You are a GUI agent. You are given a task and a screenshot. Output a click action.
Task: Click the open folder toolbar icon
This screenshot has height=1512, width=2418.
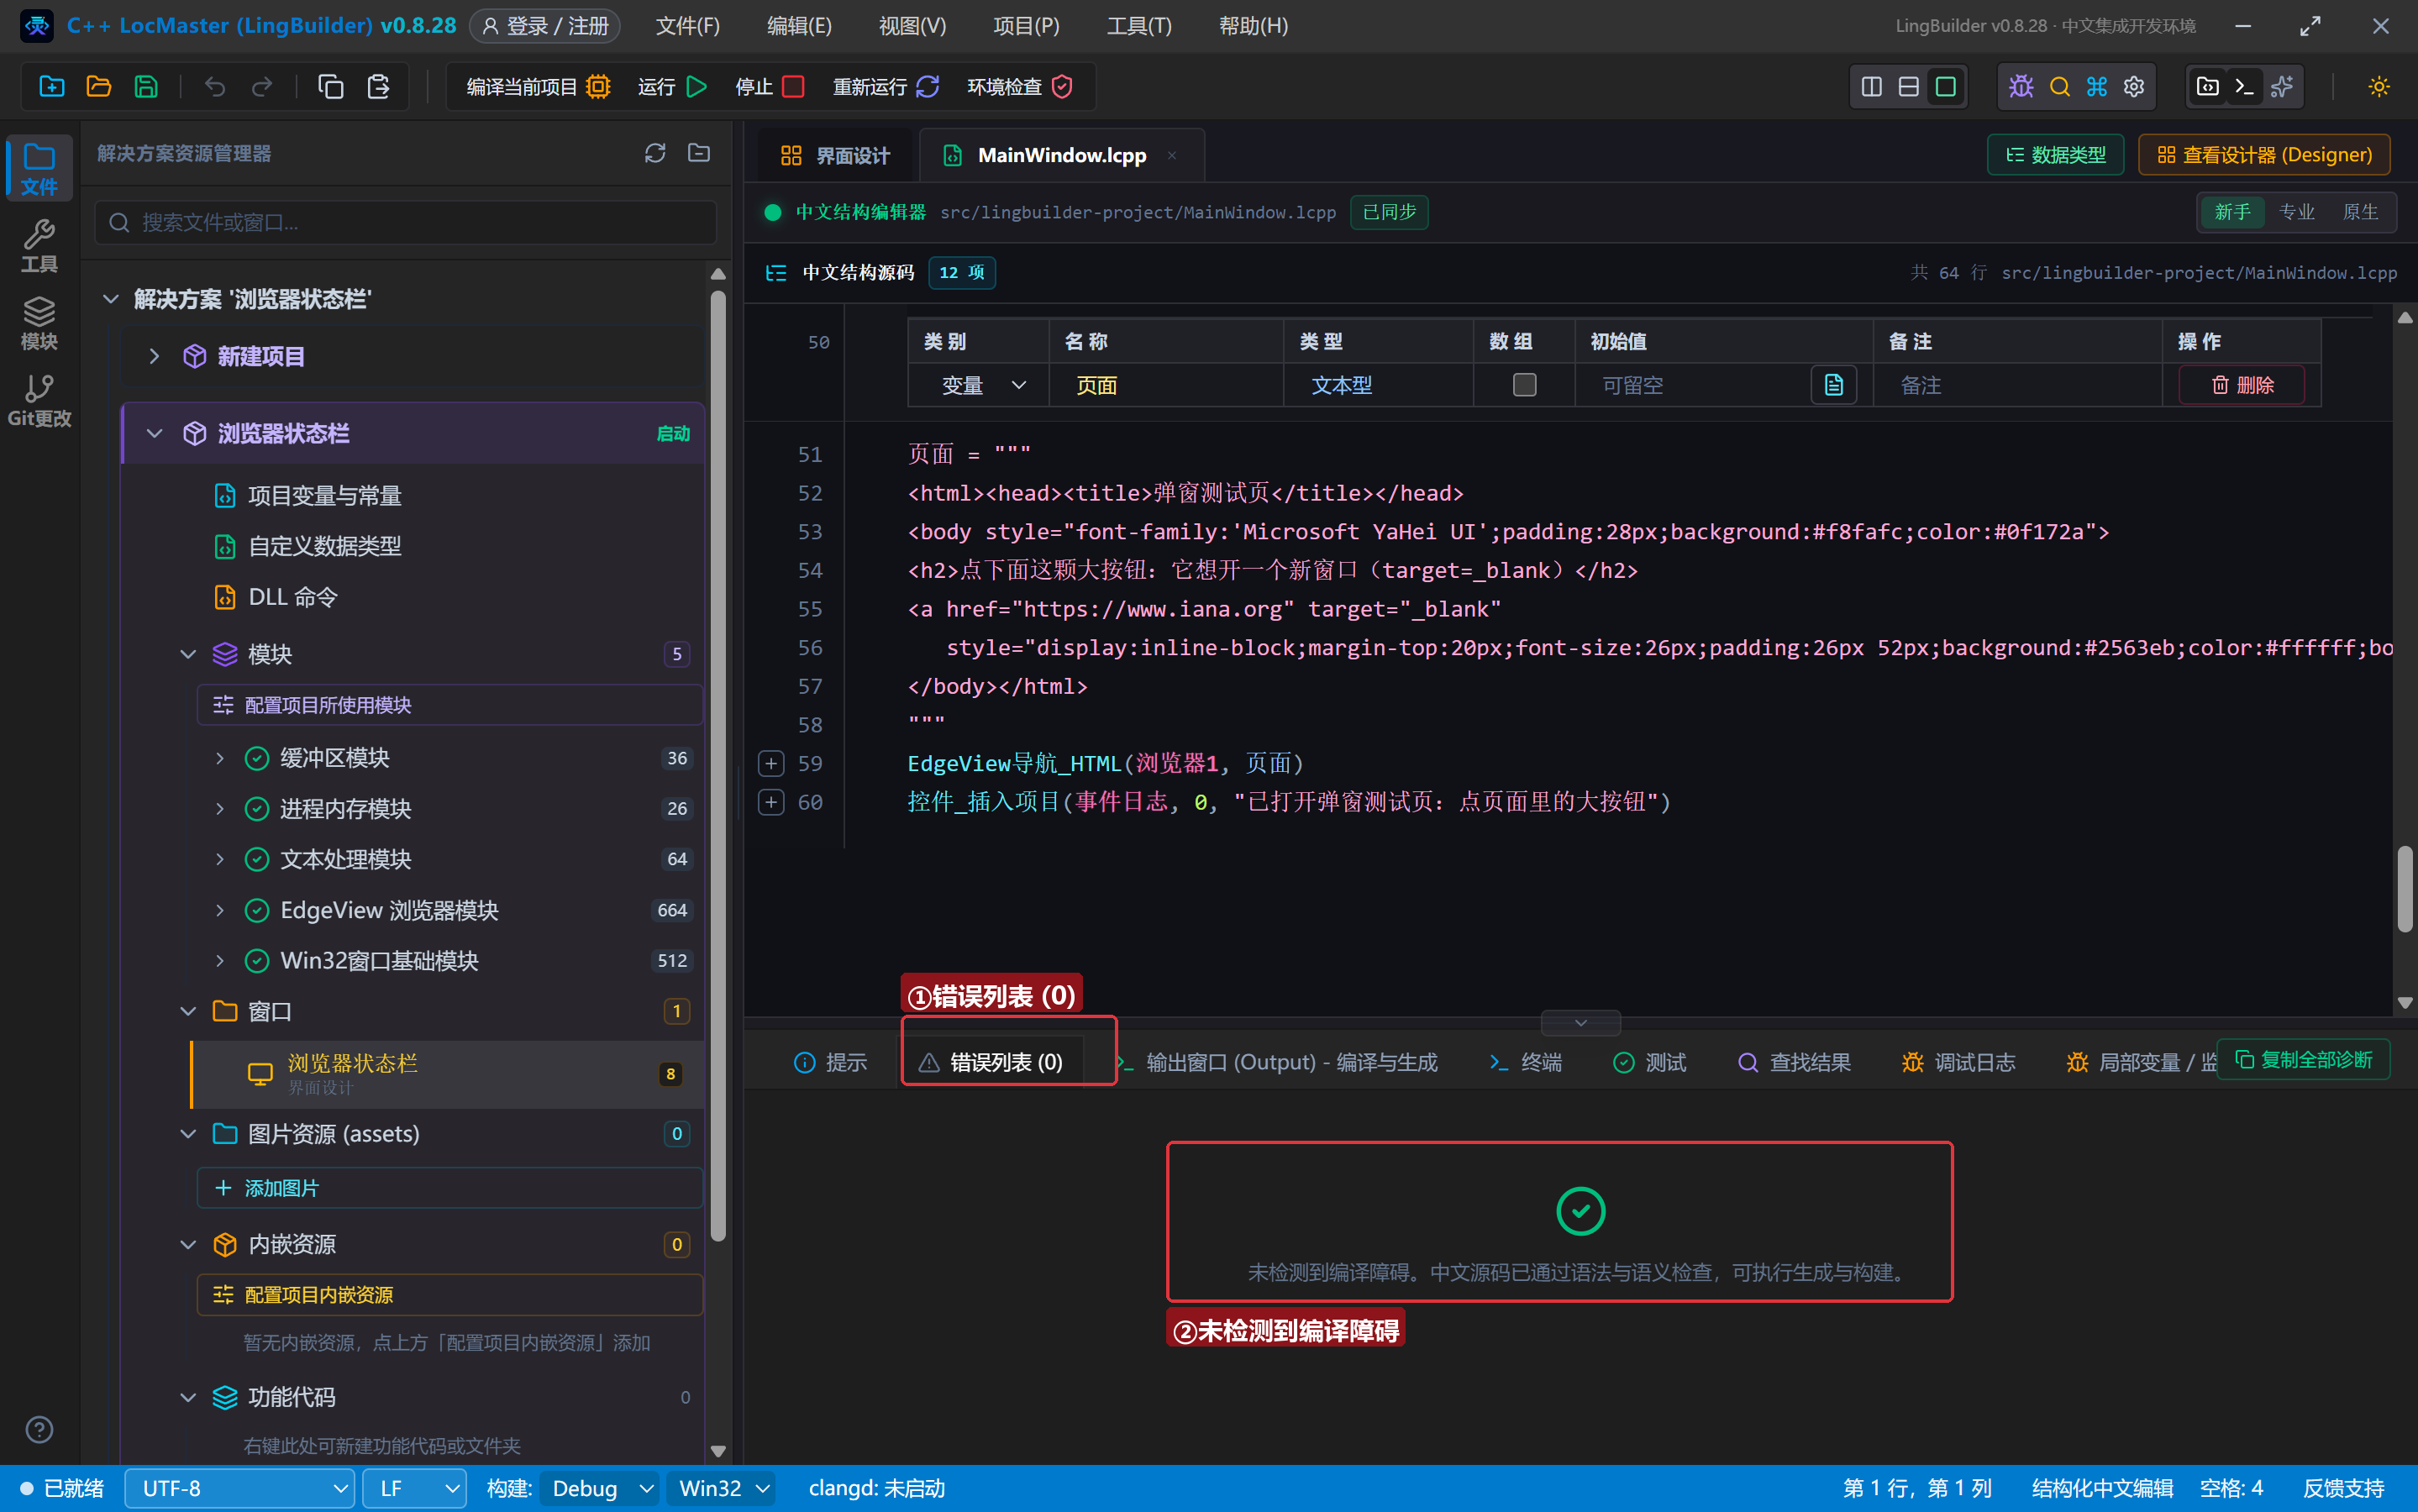pyautogui.click(x=99, y=87)
